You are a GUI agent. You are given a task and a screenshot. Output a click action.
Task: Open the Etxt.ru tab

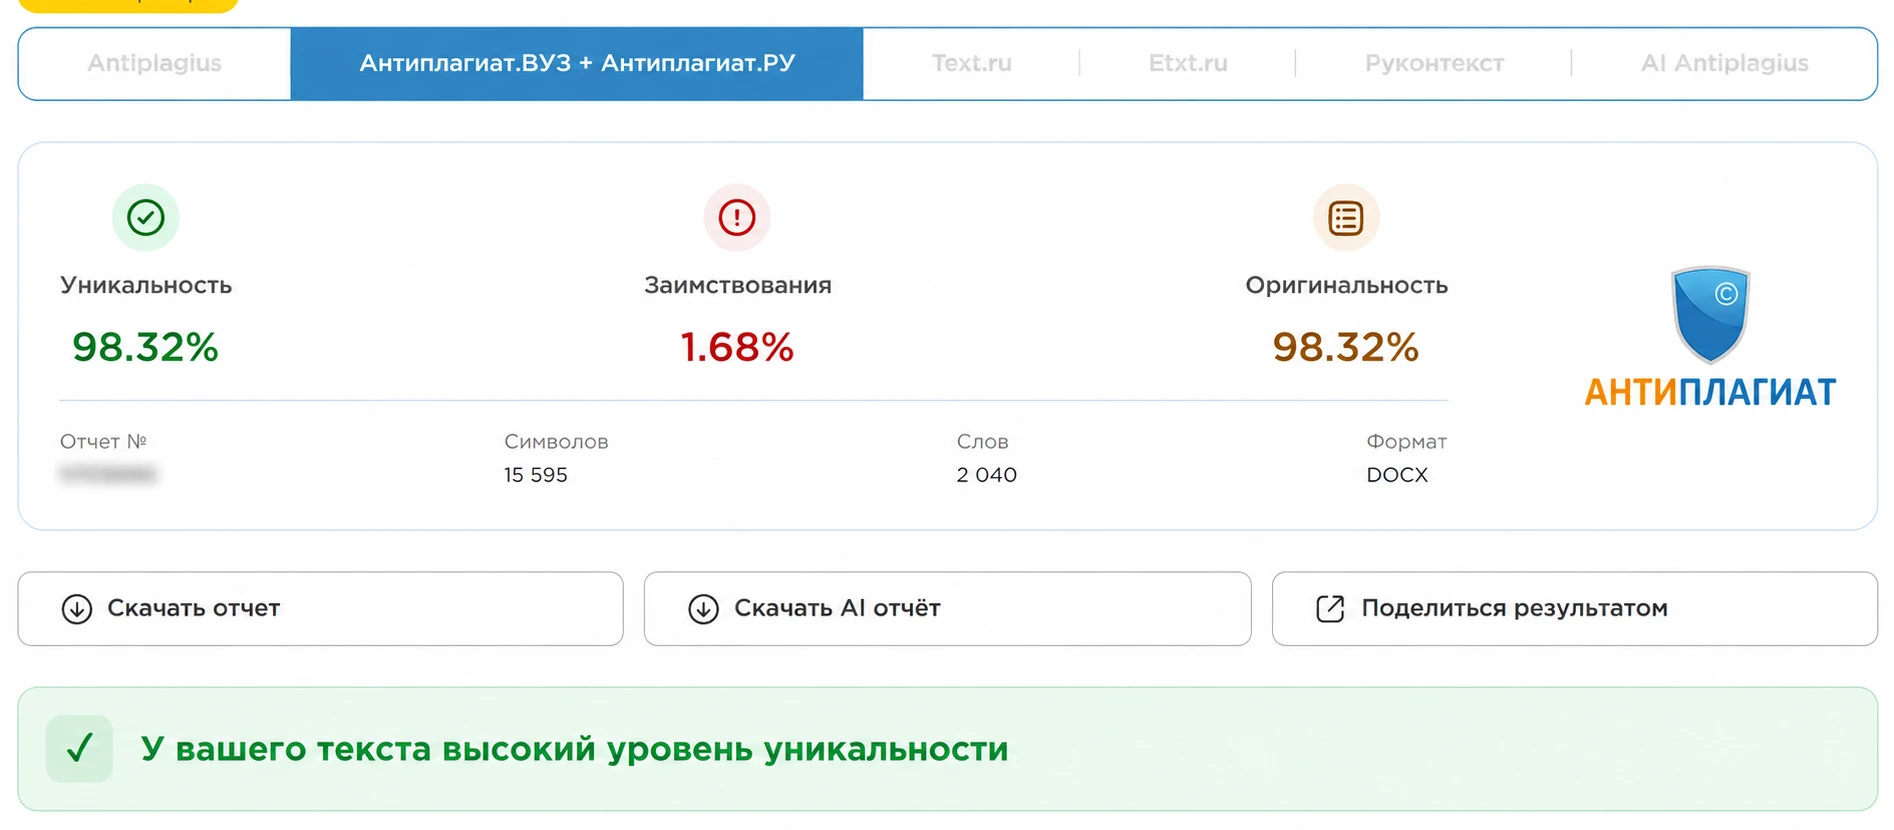[x=1188, y=63]
